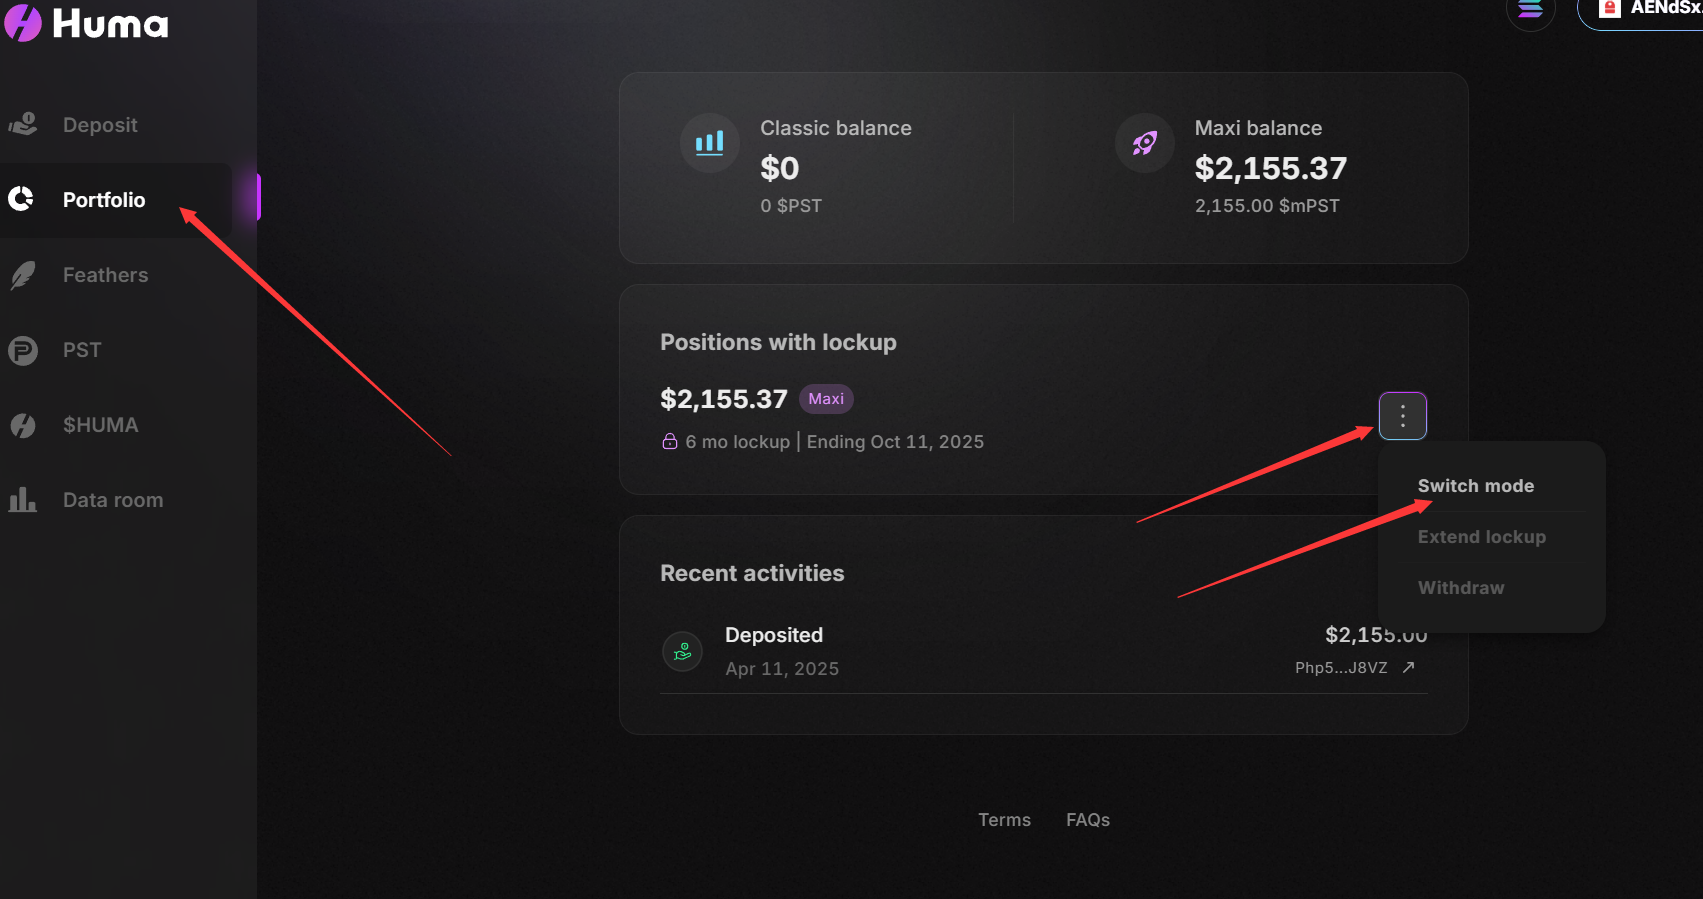This screenshot has width=1703, height=899.
Task: Open the AENdSx wallet account button
Action: pos(1641,11)
